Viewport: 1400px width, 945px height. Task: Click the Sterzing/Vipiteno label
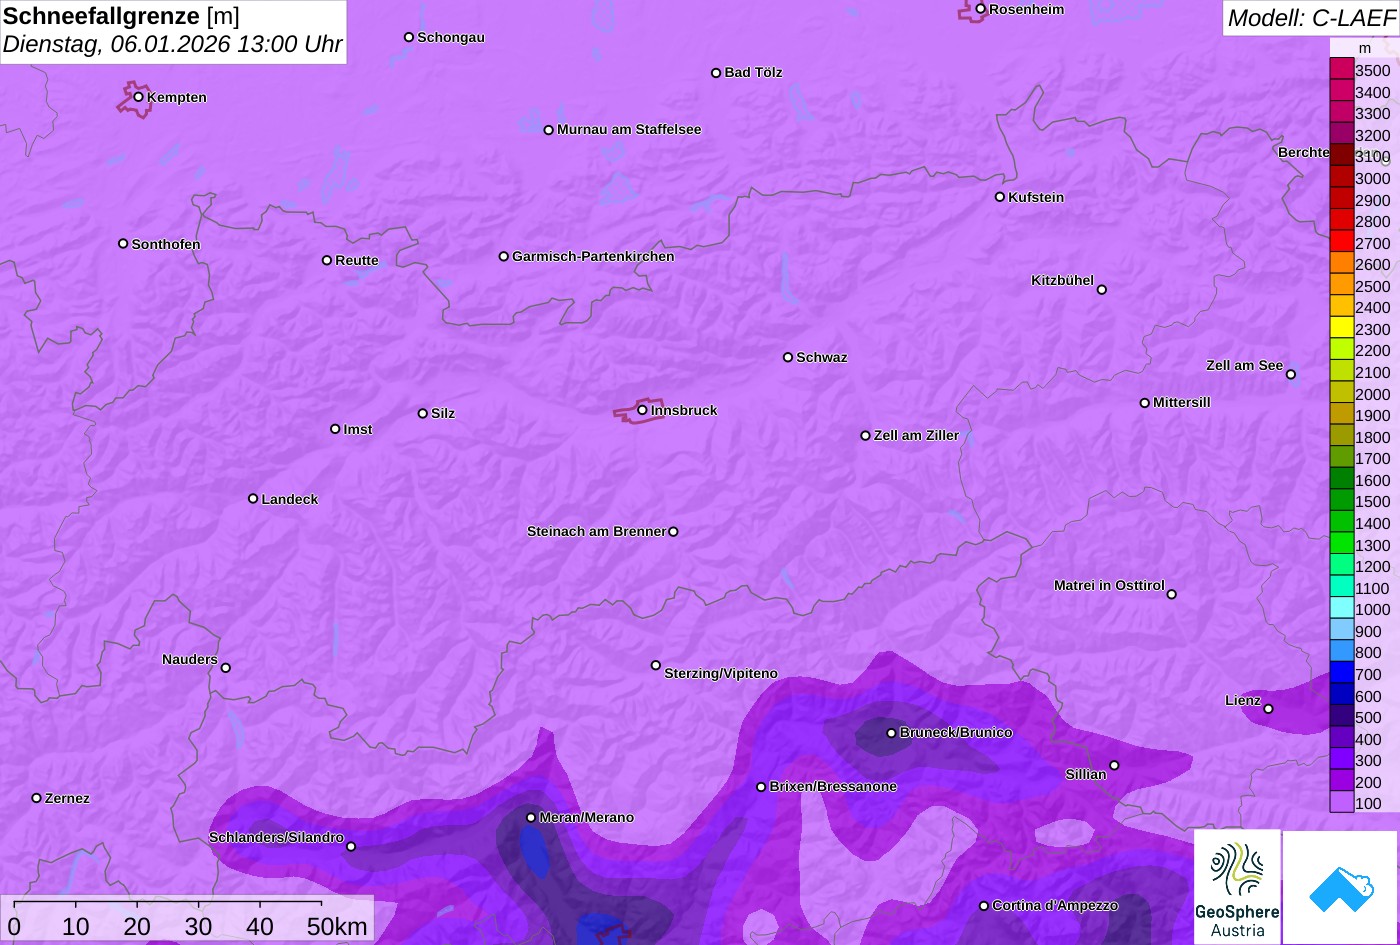coord(721,674)
